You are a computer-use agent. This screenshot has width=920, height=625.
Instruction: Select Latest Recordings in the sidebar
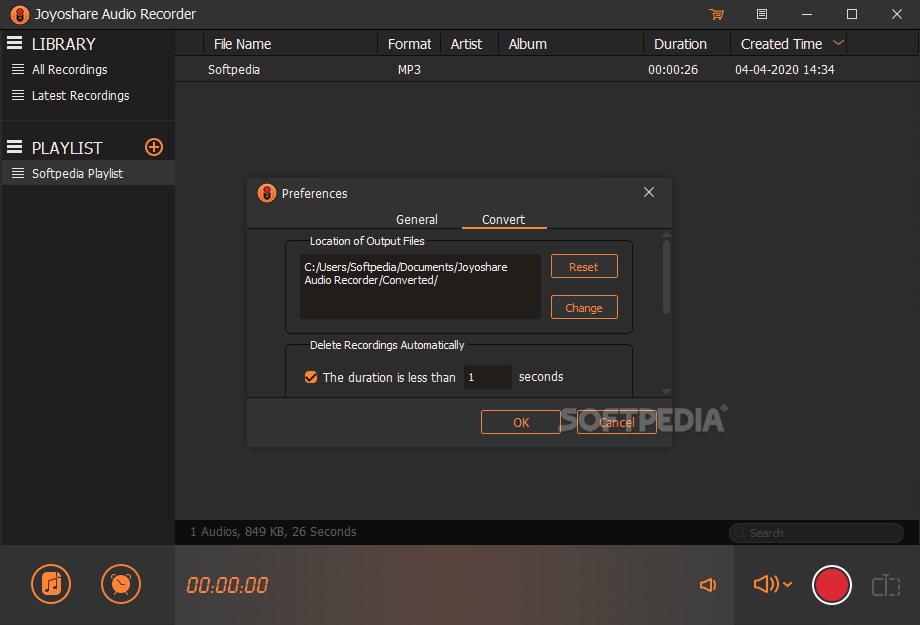(x=79, y=95)
